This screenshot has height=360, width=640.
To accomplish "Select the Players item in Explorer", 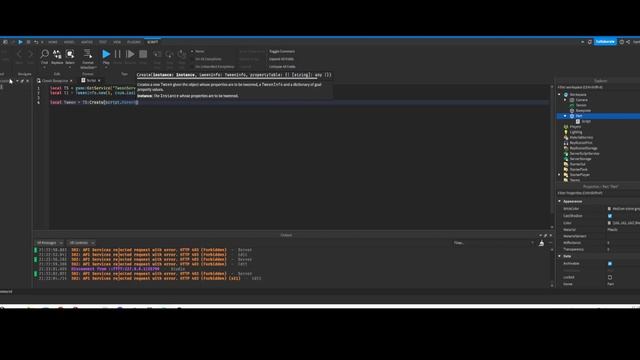I will click(x=575, y=127).
